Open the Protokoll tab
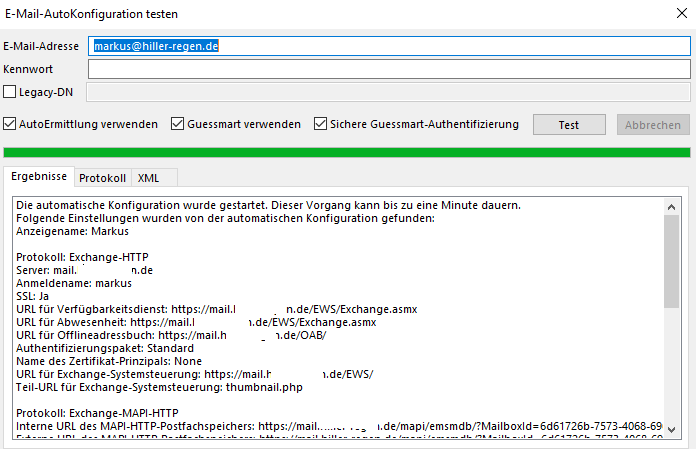 (102, 178)
